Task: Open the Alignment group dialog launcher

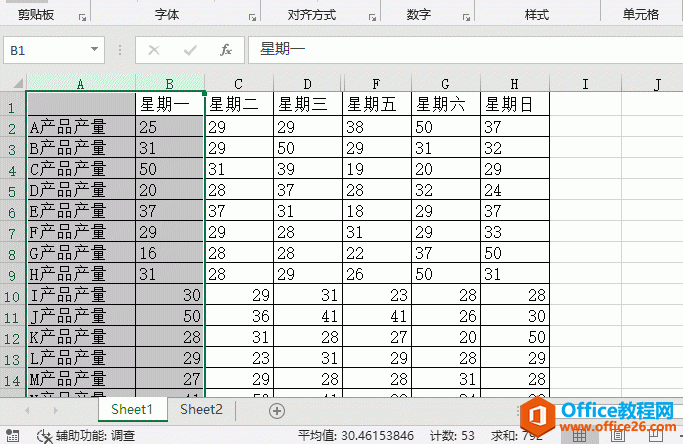Action: coord(372,17)
